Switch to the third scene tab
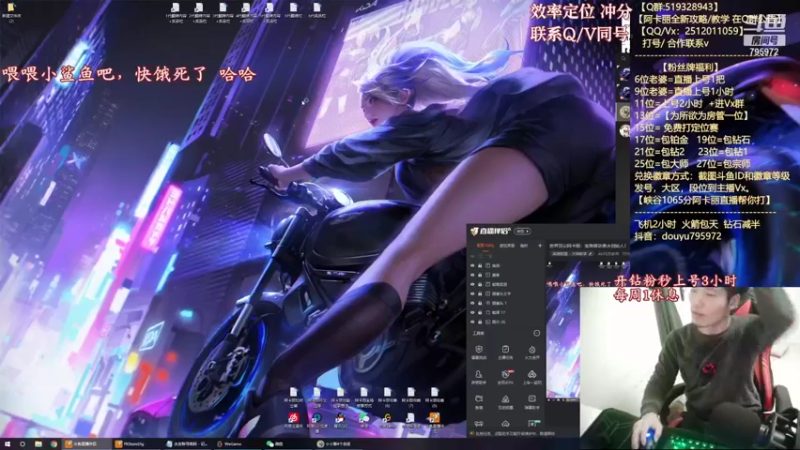Viewport: 800px width, 450px height. click(x=524, y=246)
